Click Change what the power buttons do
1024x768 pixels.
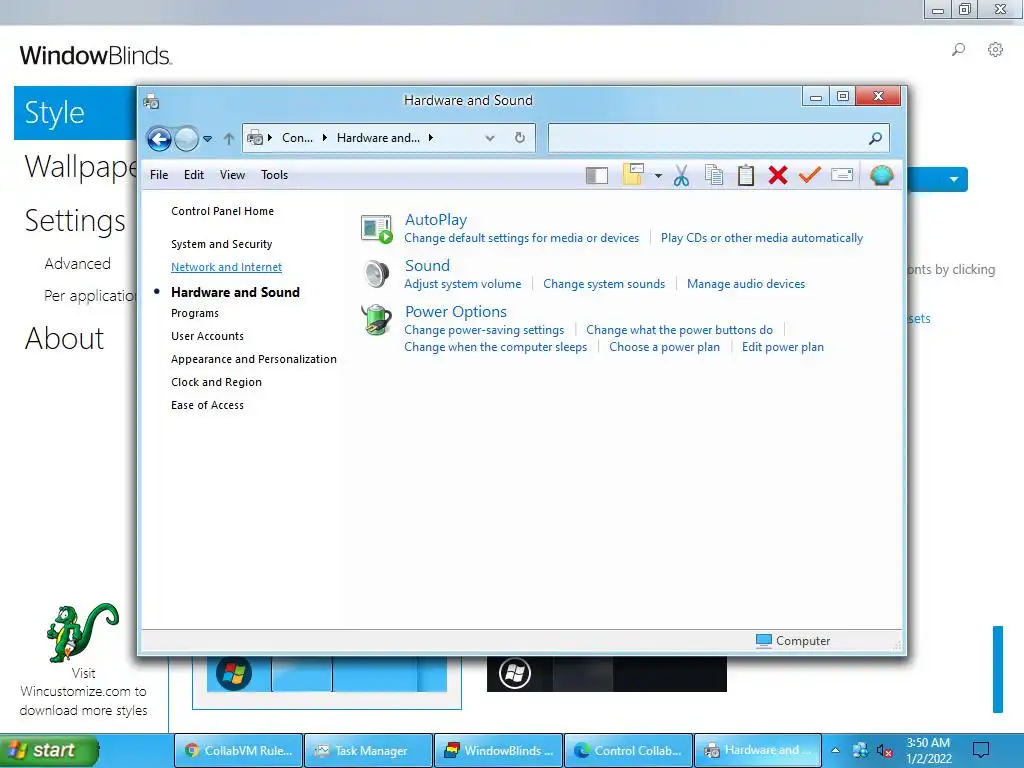coord(679,330)
